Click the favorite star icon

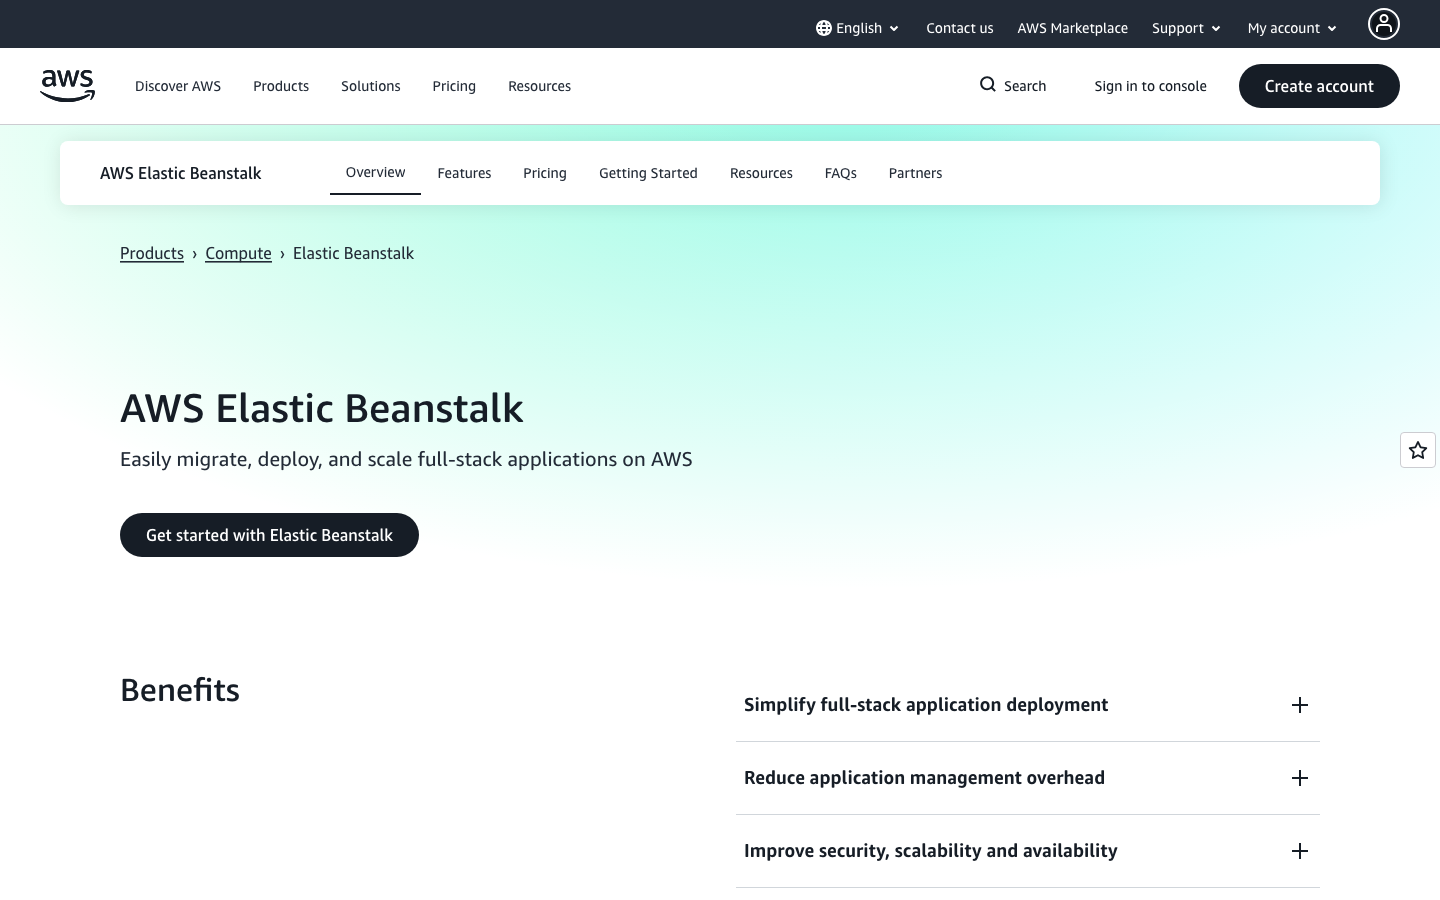1418,450
